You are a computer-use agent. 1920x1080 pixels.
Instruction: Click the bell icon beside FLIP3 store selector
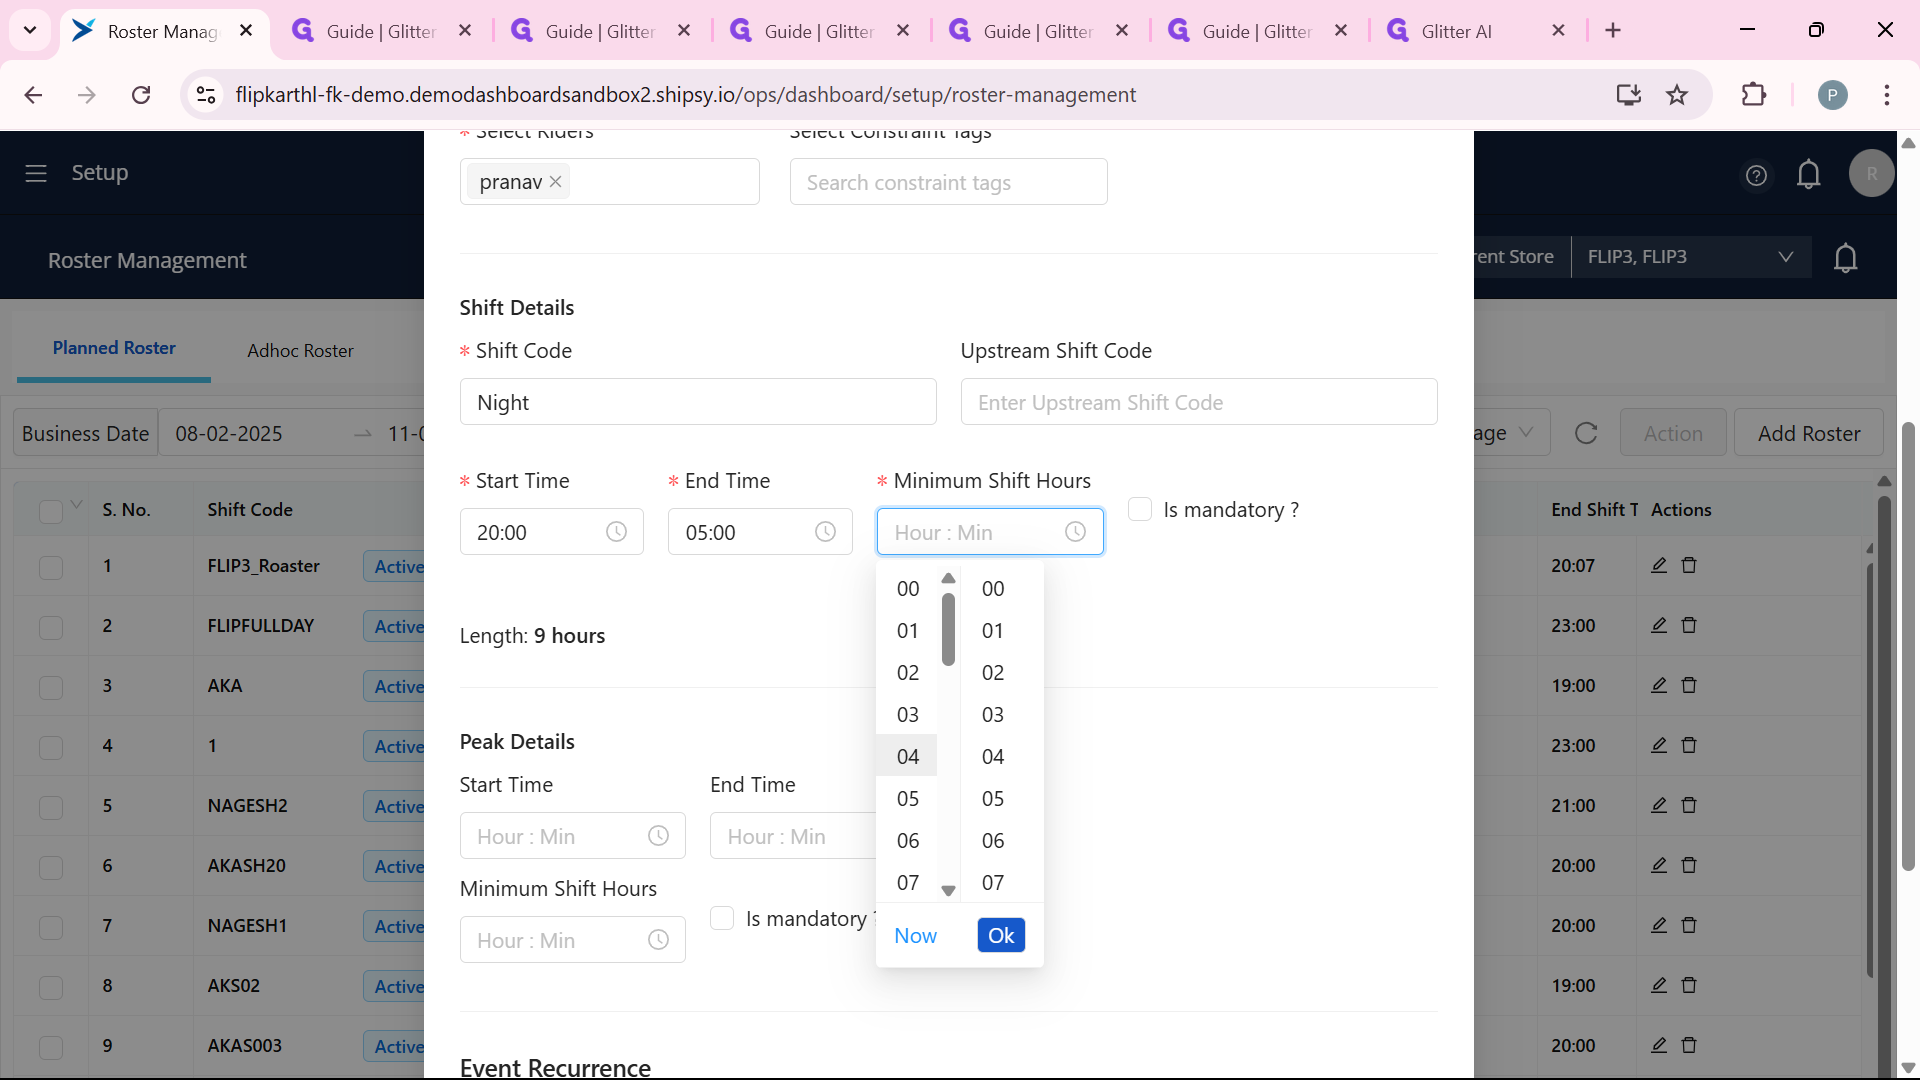1845,258
